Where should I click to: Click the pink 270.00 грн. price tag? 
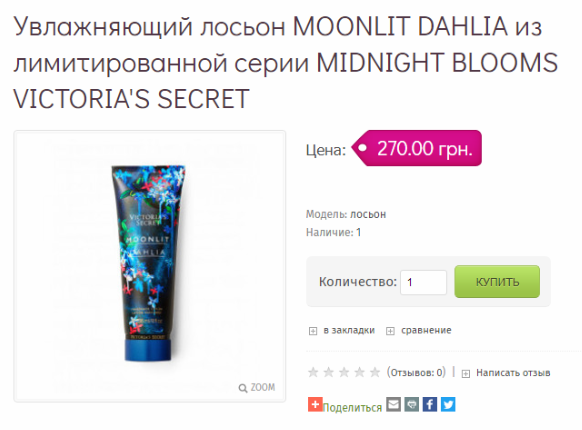click(x=416, y=148)
